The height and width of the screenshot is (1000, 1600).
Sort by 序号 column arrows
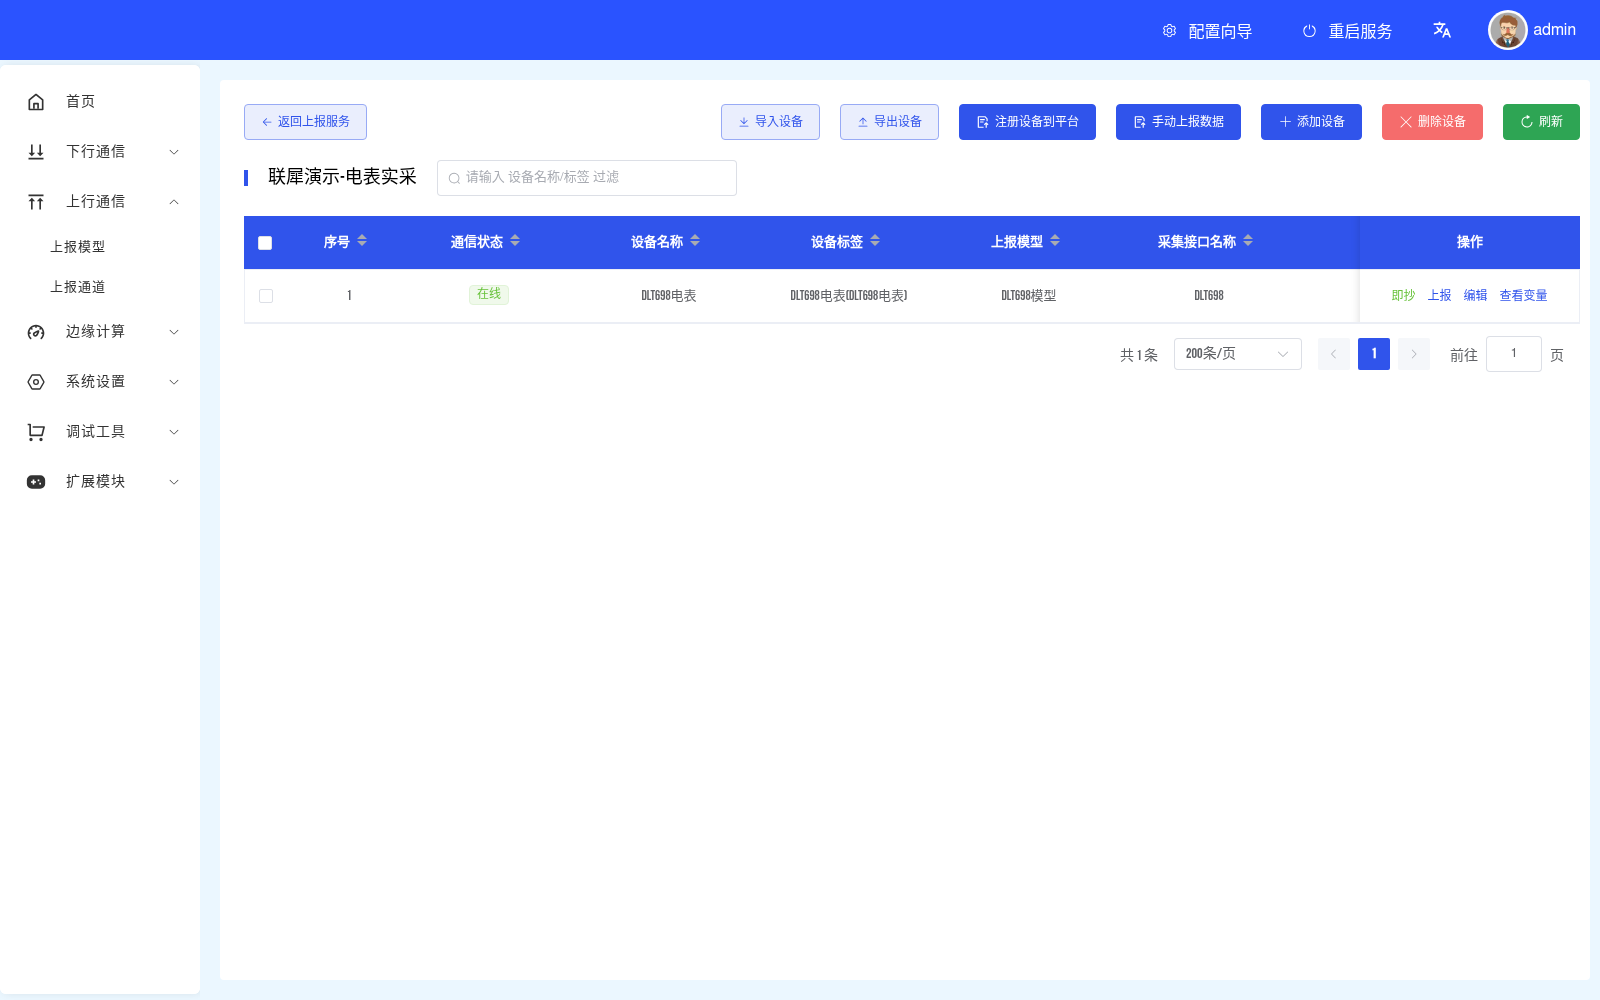click(x=362, y=241)
